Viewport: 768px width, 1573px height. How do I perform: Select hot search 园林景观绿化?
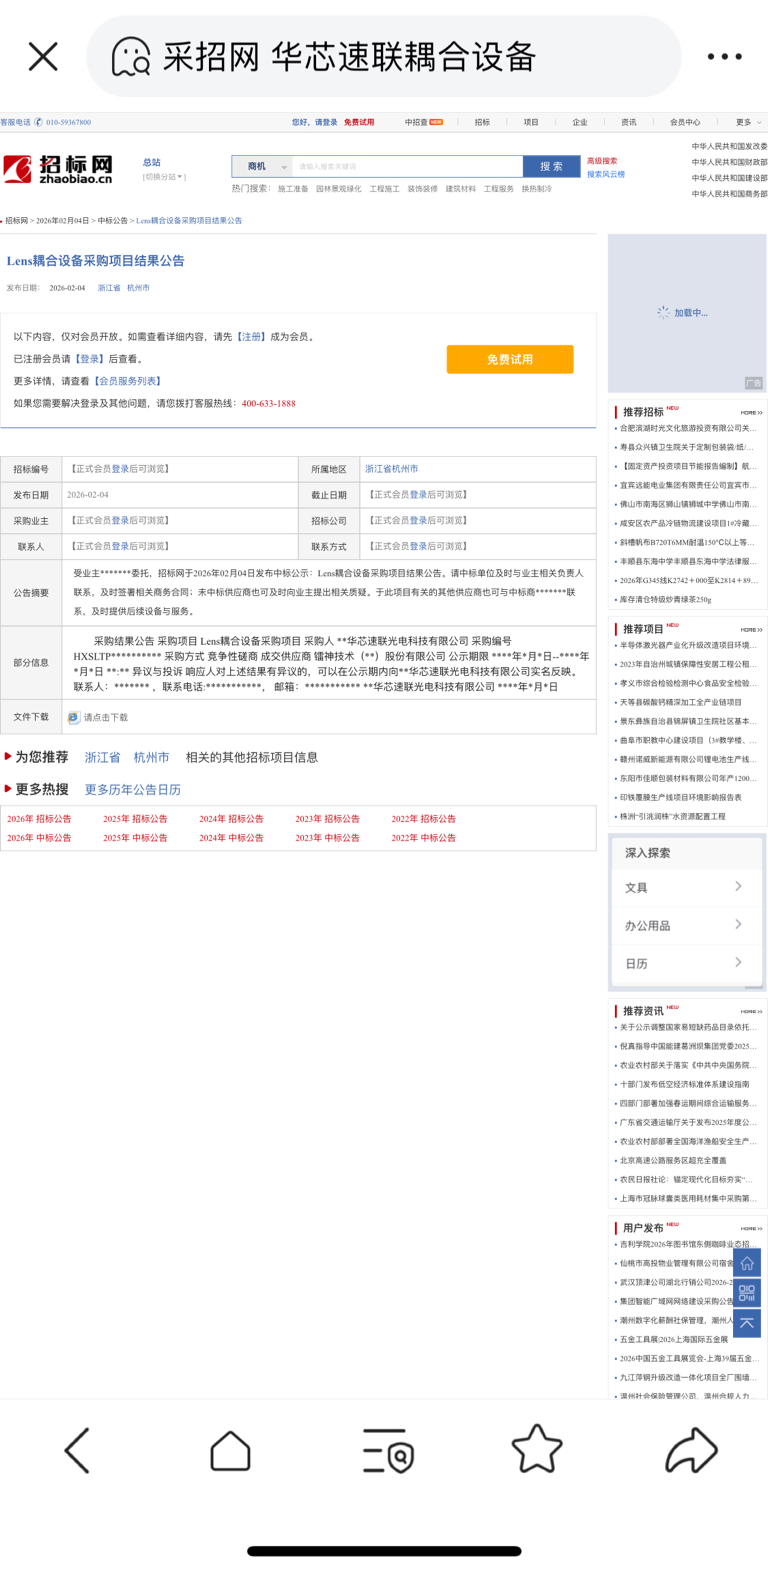339,188
